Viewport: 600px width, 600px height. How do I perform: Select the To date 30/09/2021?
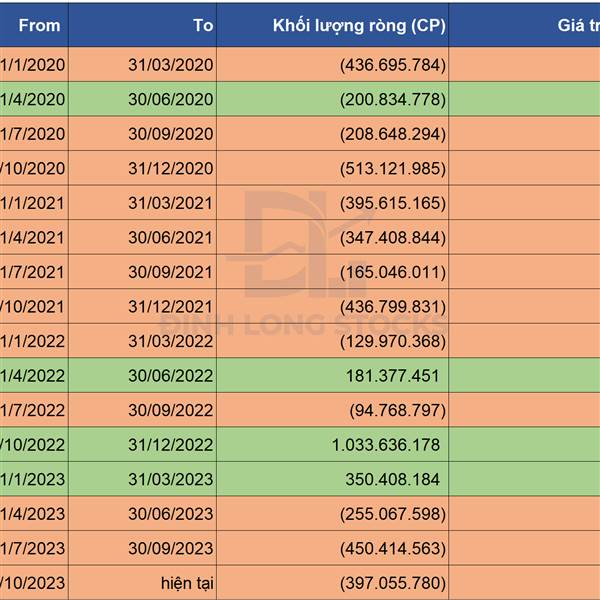143,272
